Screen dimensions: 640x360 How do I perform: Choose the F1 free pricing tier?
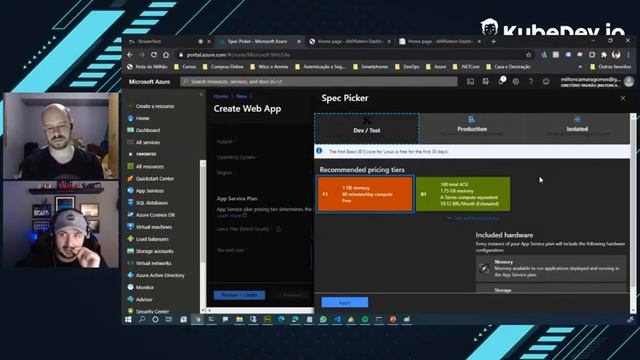tap(365, 194)
